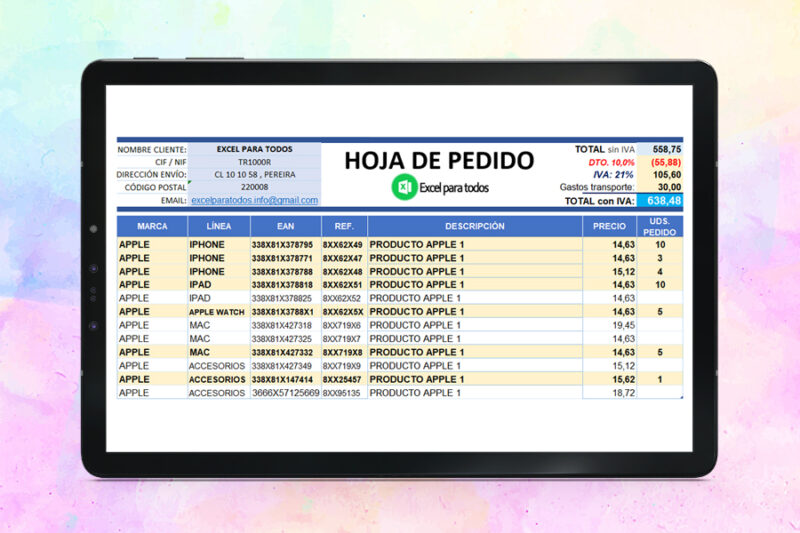
Task: Select reference cell '8XX62X5X'
Action: [x=344, y=312]
